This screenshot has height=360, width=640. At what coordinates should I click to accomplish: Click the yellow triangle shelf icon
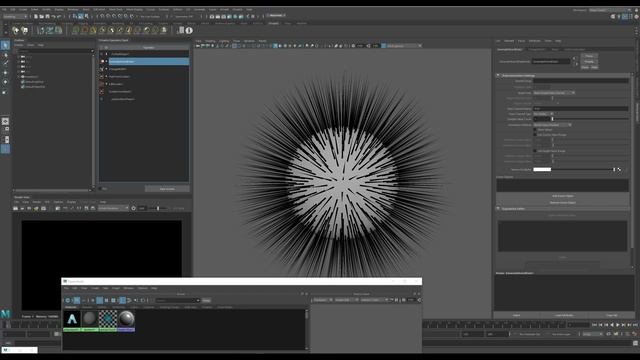pos(93,30)
